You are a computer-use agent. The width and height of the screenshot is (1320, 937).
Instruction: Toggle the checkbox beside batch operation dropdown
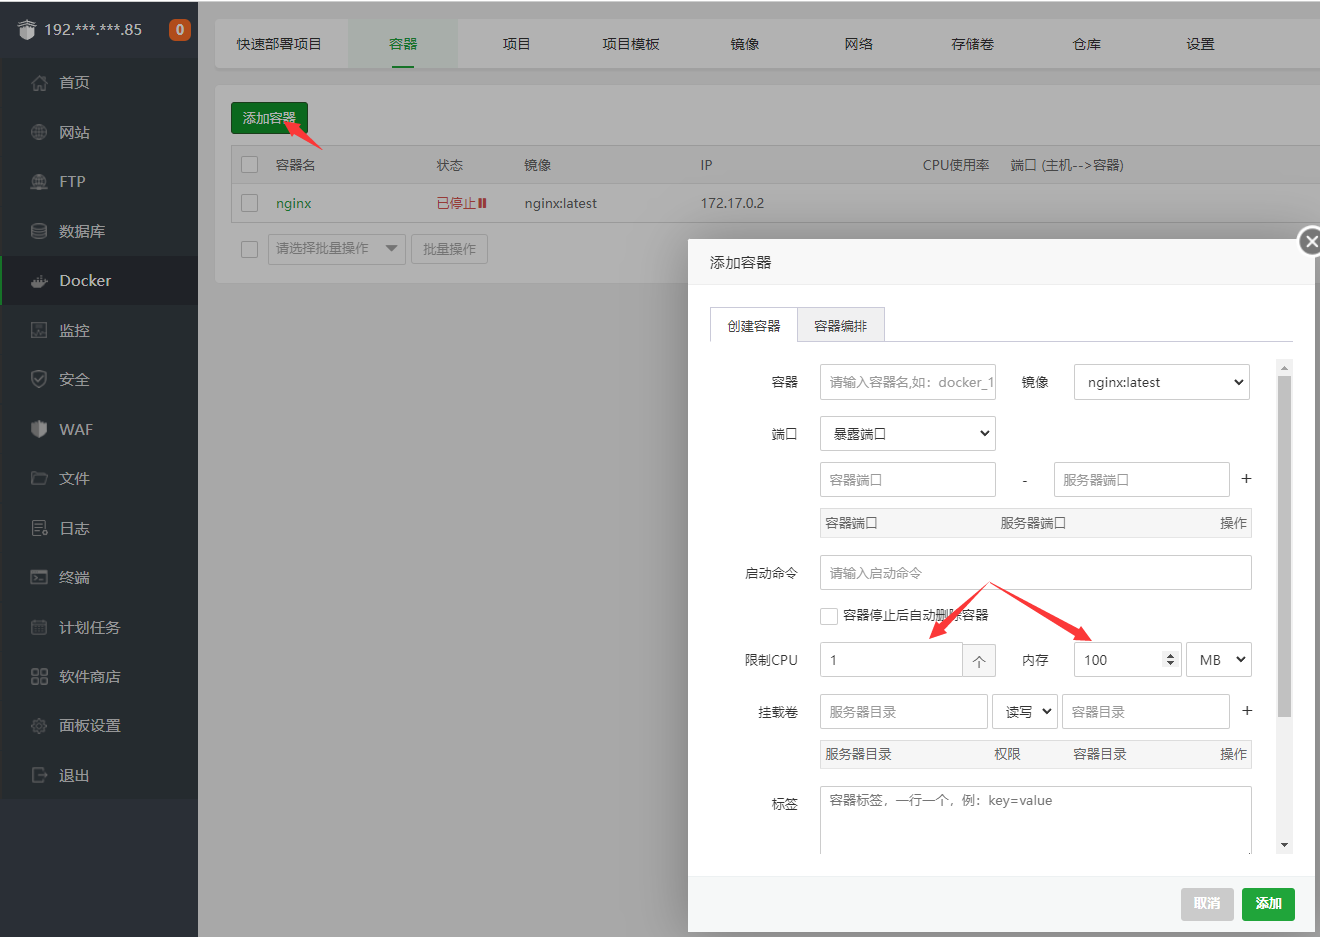pyautogui.click(x=250, y=249)
